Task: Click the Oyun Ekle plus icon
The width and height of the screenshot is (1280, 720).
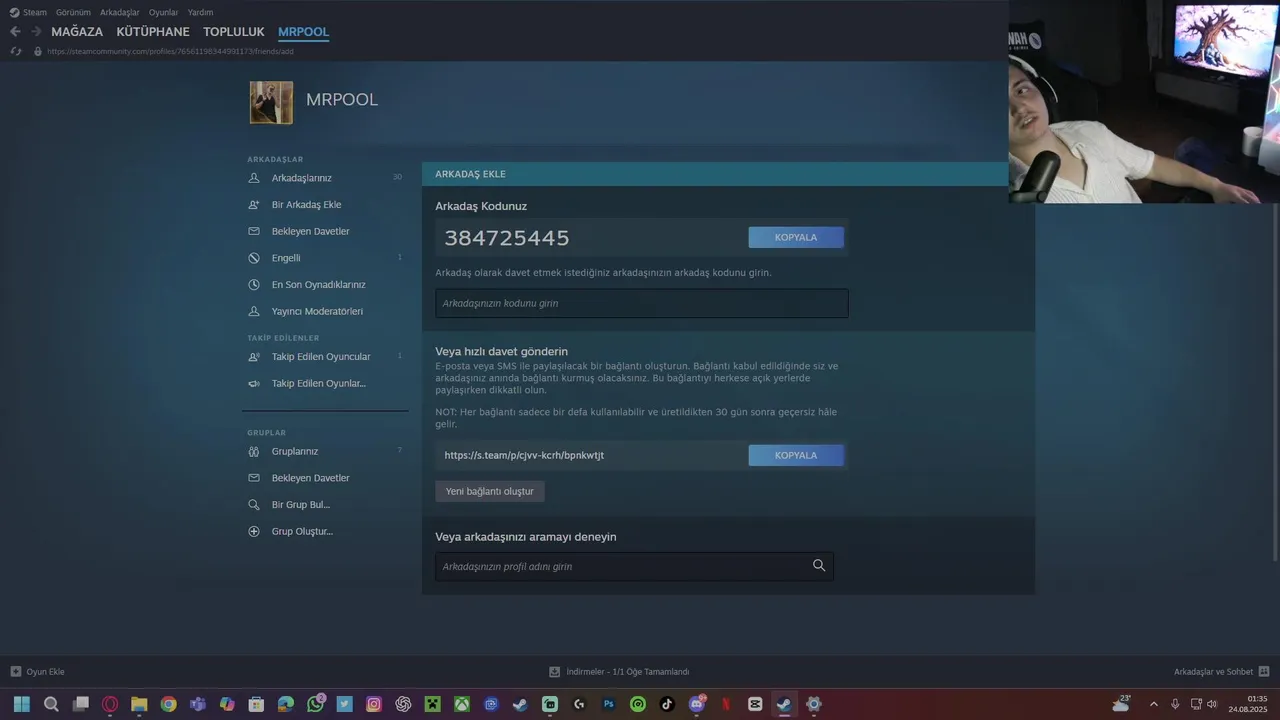Action: [15, 672]
